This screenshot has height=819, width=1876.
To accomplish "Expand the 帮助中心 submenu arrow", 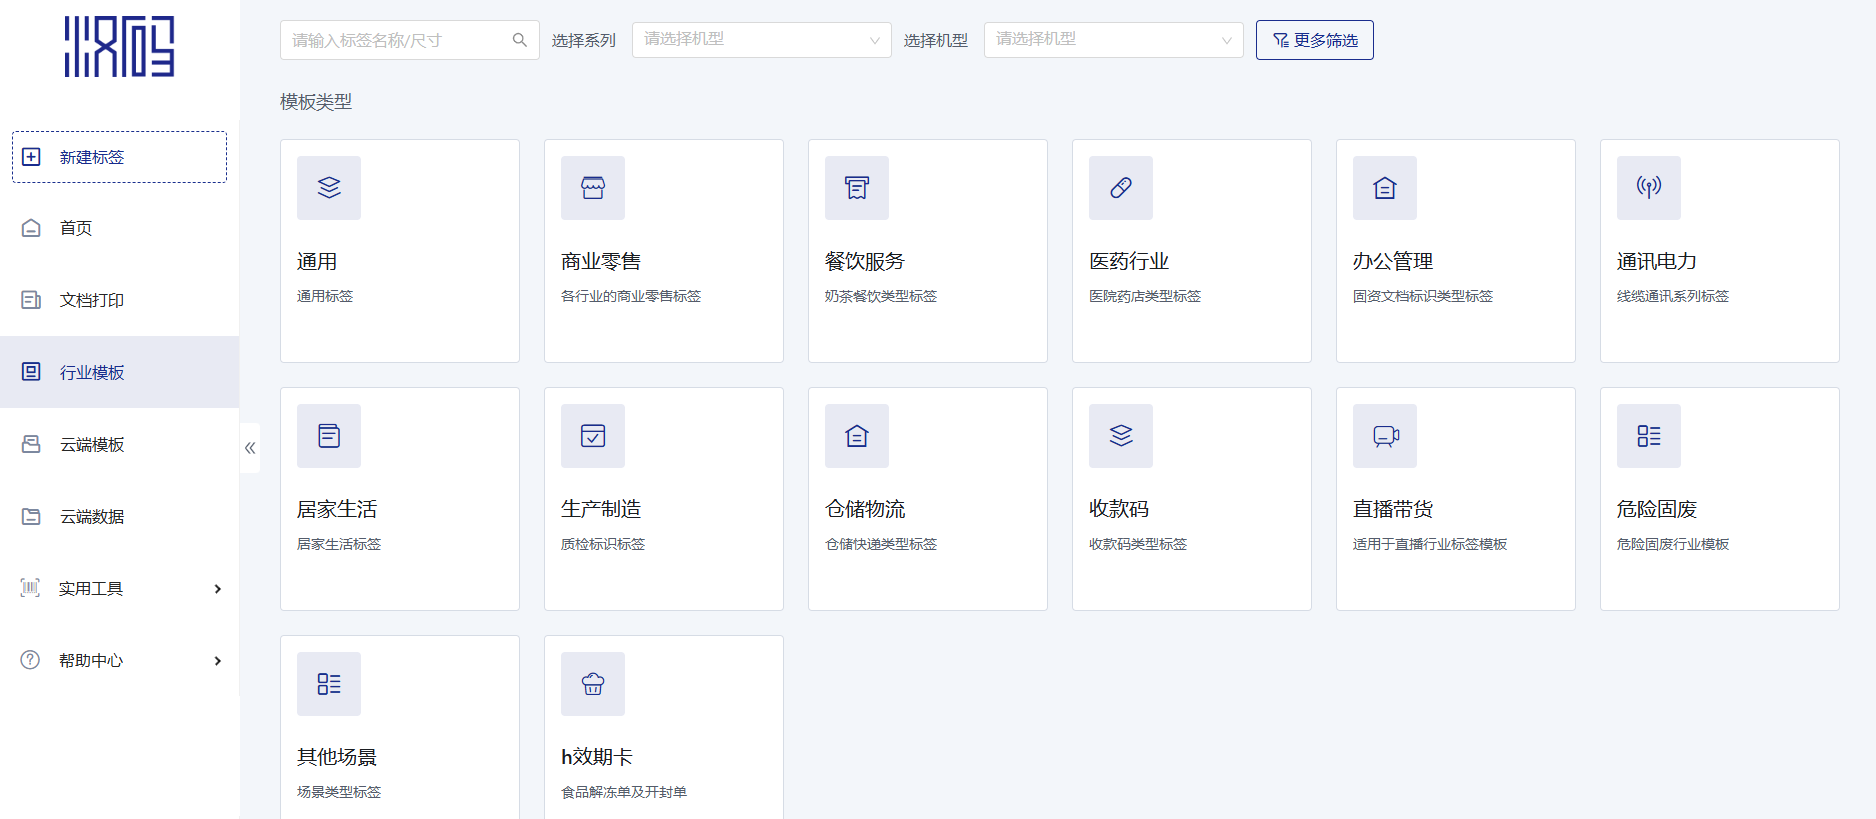I will pos(218,661).
